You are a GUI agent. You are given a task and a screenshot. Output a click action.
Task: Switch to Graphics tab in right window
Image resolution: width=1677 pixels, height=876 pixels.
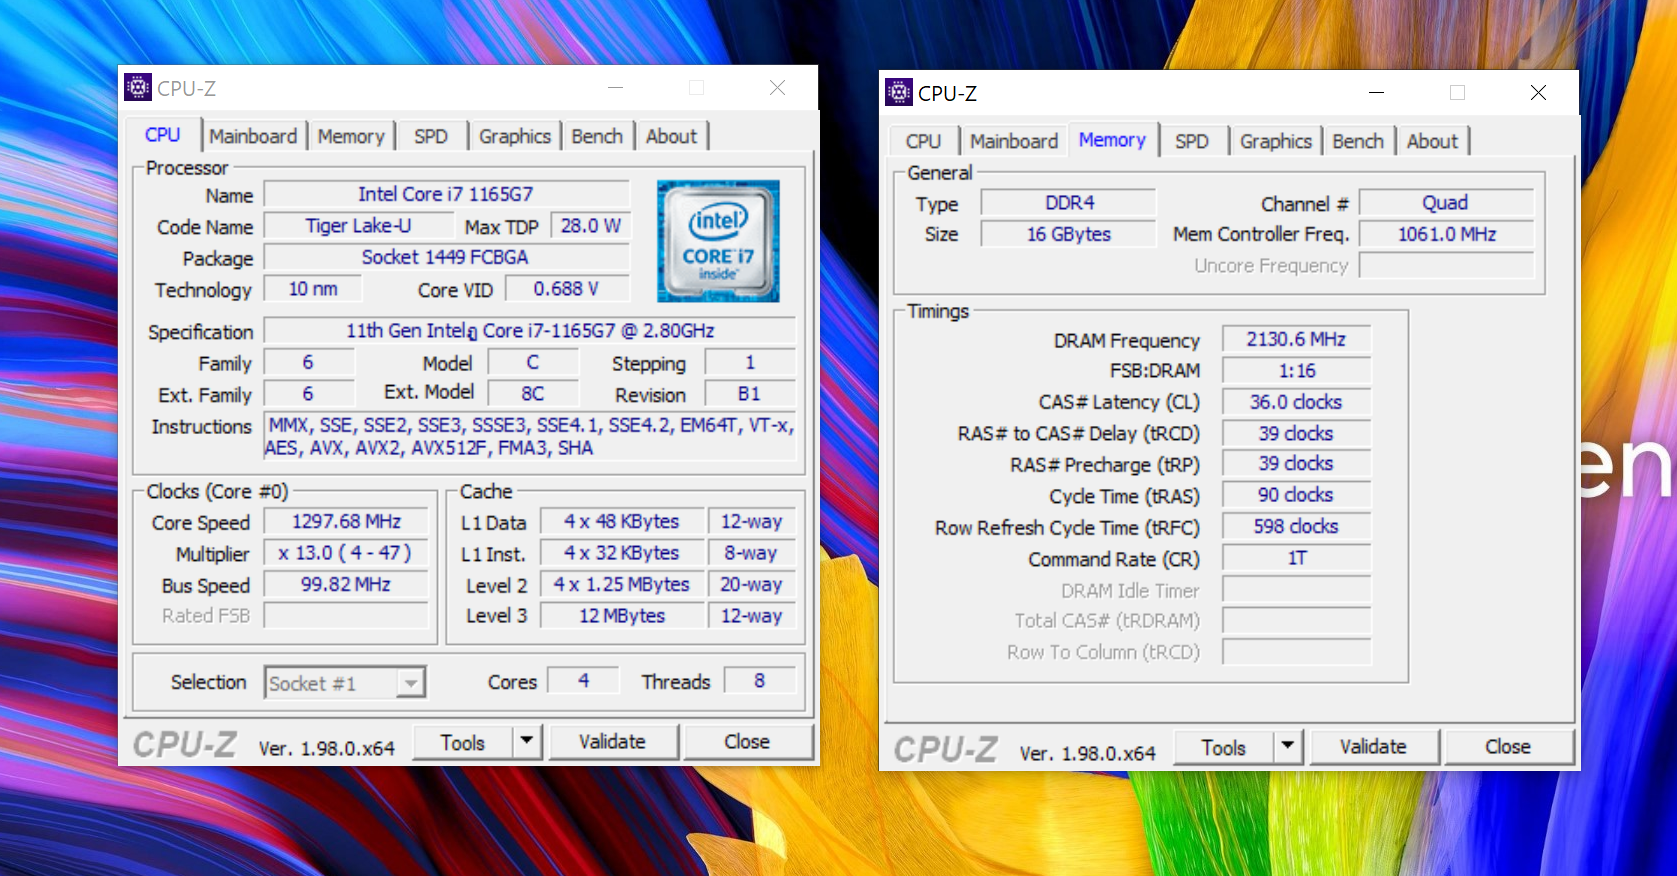coord(1276,141)
